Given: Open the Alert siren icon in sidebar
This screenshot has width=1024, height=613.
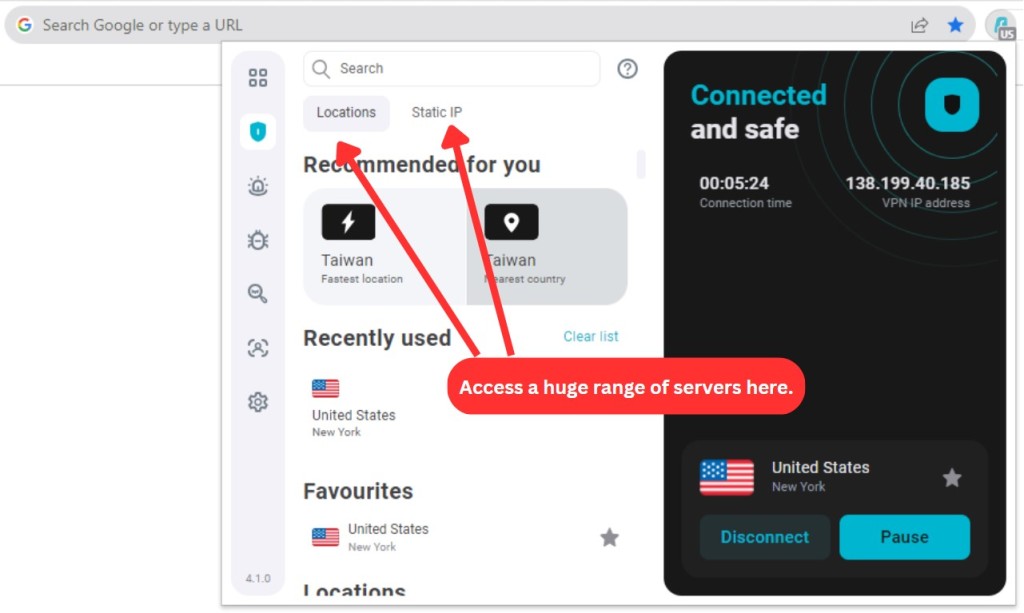Looking at the screenshot, I should click(x=258, y=186).
